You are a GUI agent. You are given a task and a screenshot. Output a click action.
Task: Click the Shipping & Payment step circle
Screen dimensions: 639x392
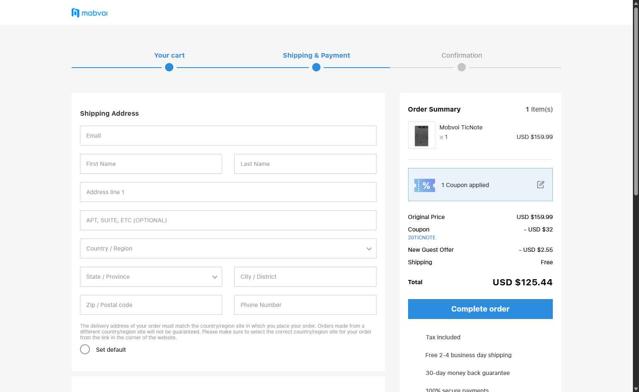click(x=316, y=67)
